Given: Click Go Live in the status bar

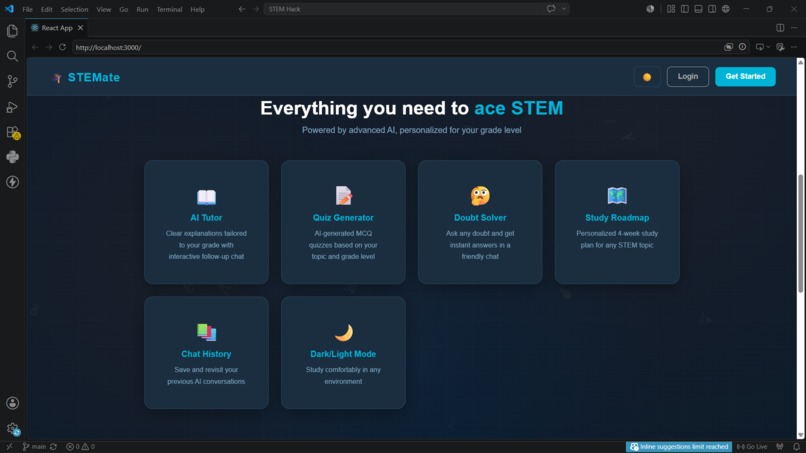Looking at the screenshot, I should (x=752, y=447).
